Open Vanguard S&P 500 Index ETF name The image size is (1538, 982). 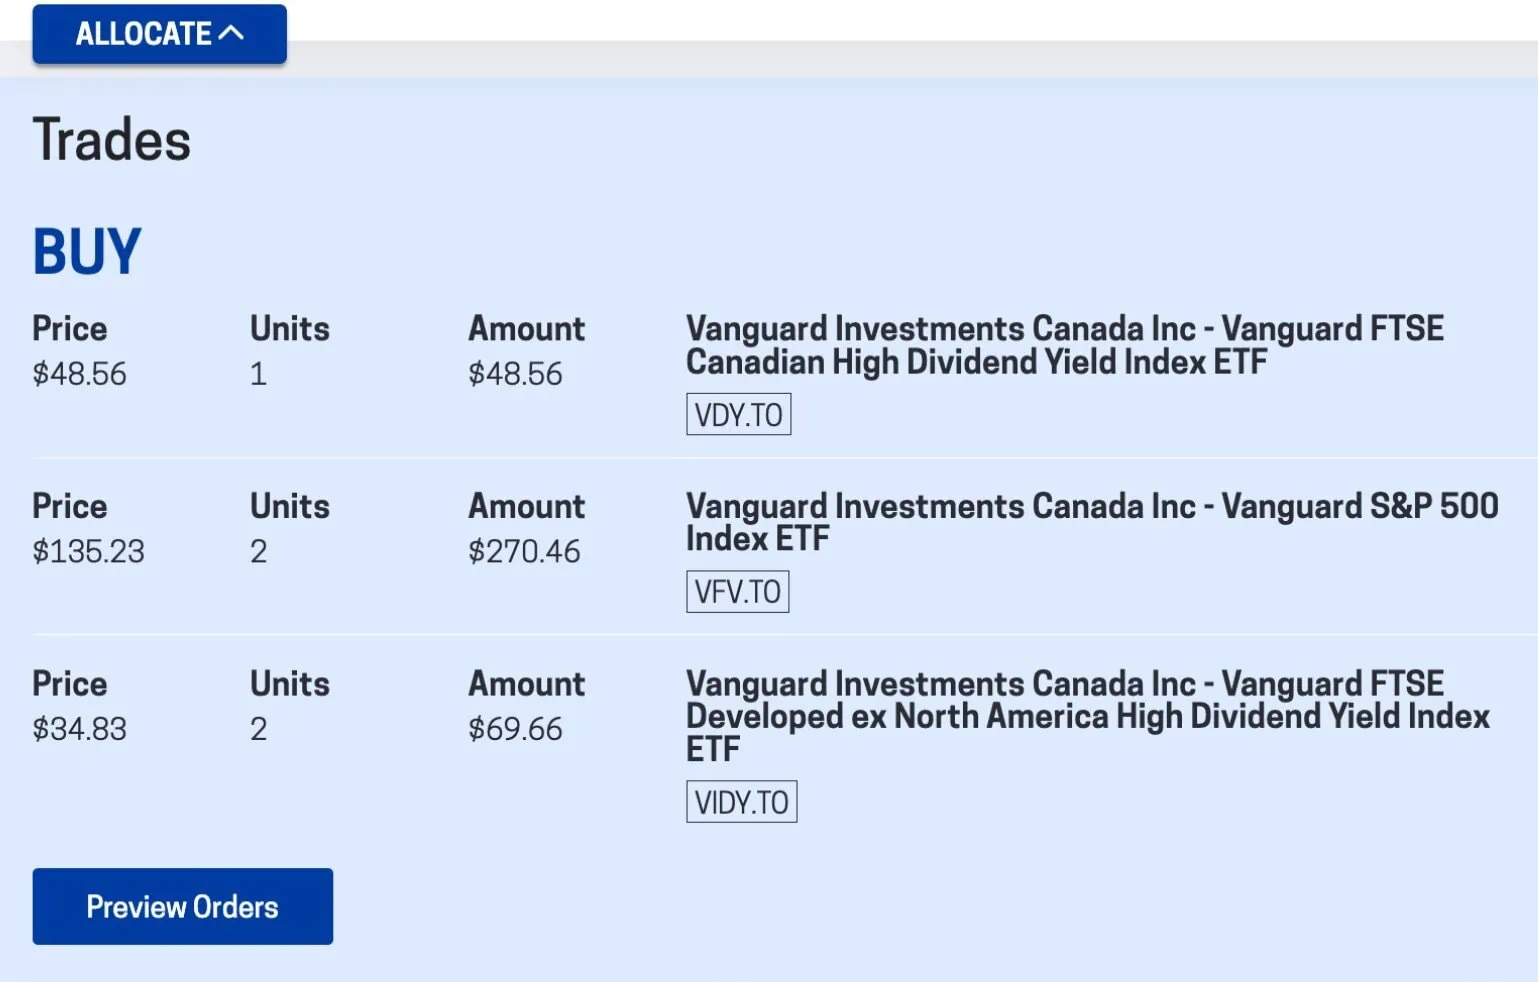coord(1091,522)
